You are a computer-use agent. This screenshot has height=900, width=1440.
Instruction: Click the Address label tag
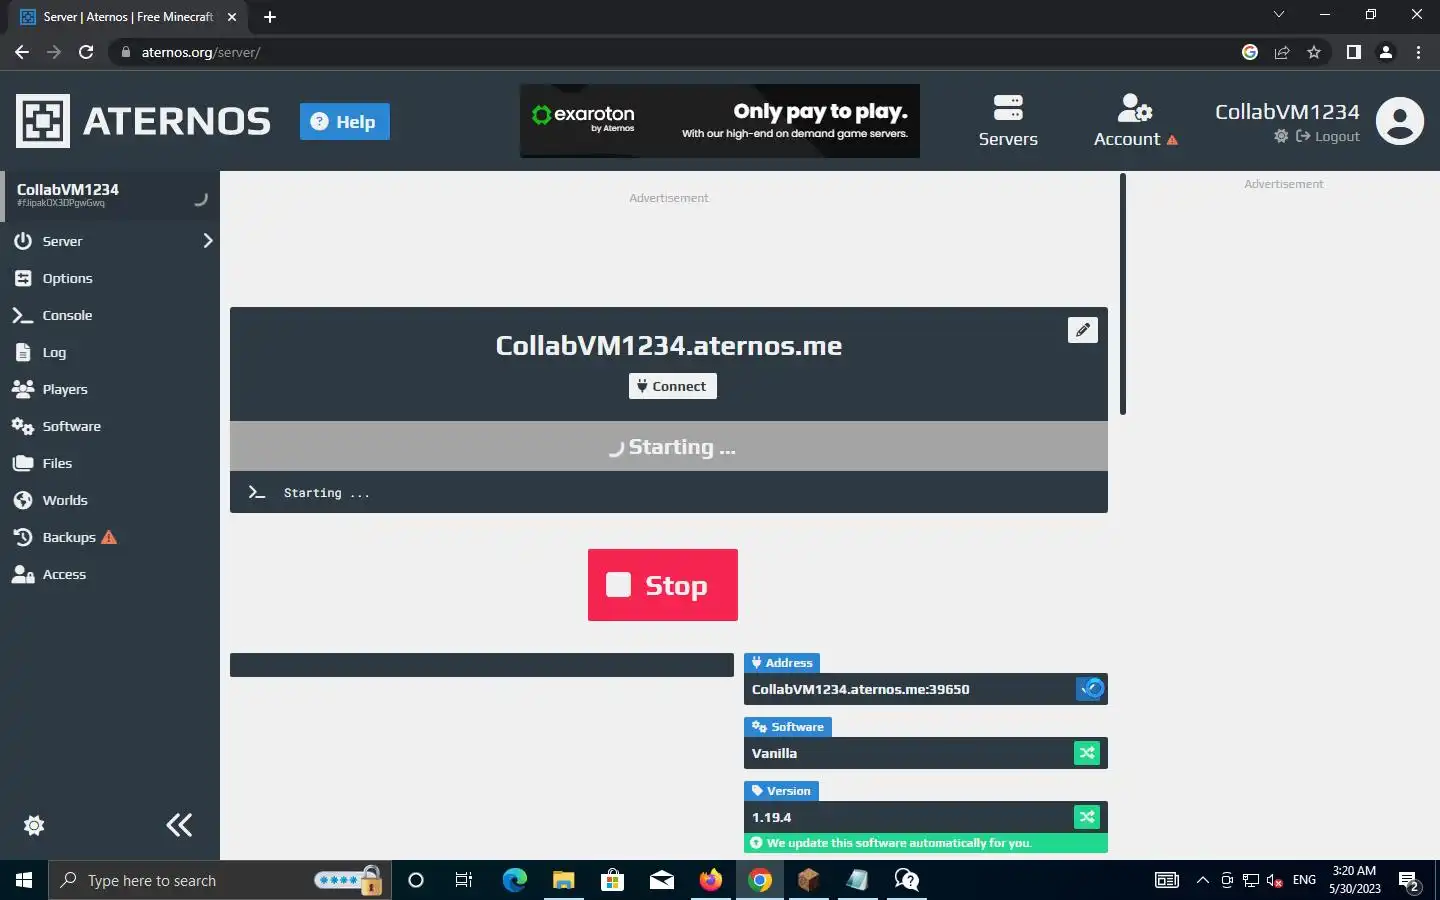[x=782, y=663]
